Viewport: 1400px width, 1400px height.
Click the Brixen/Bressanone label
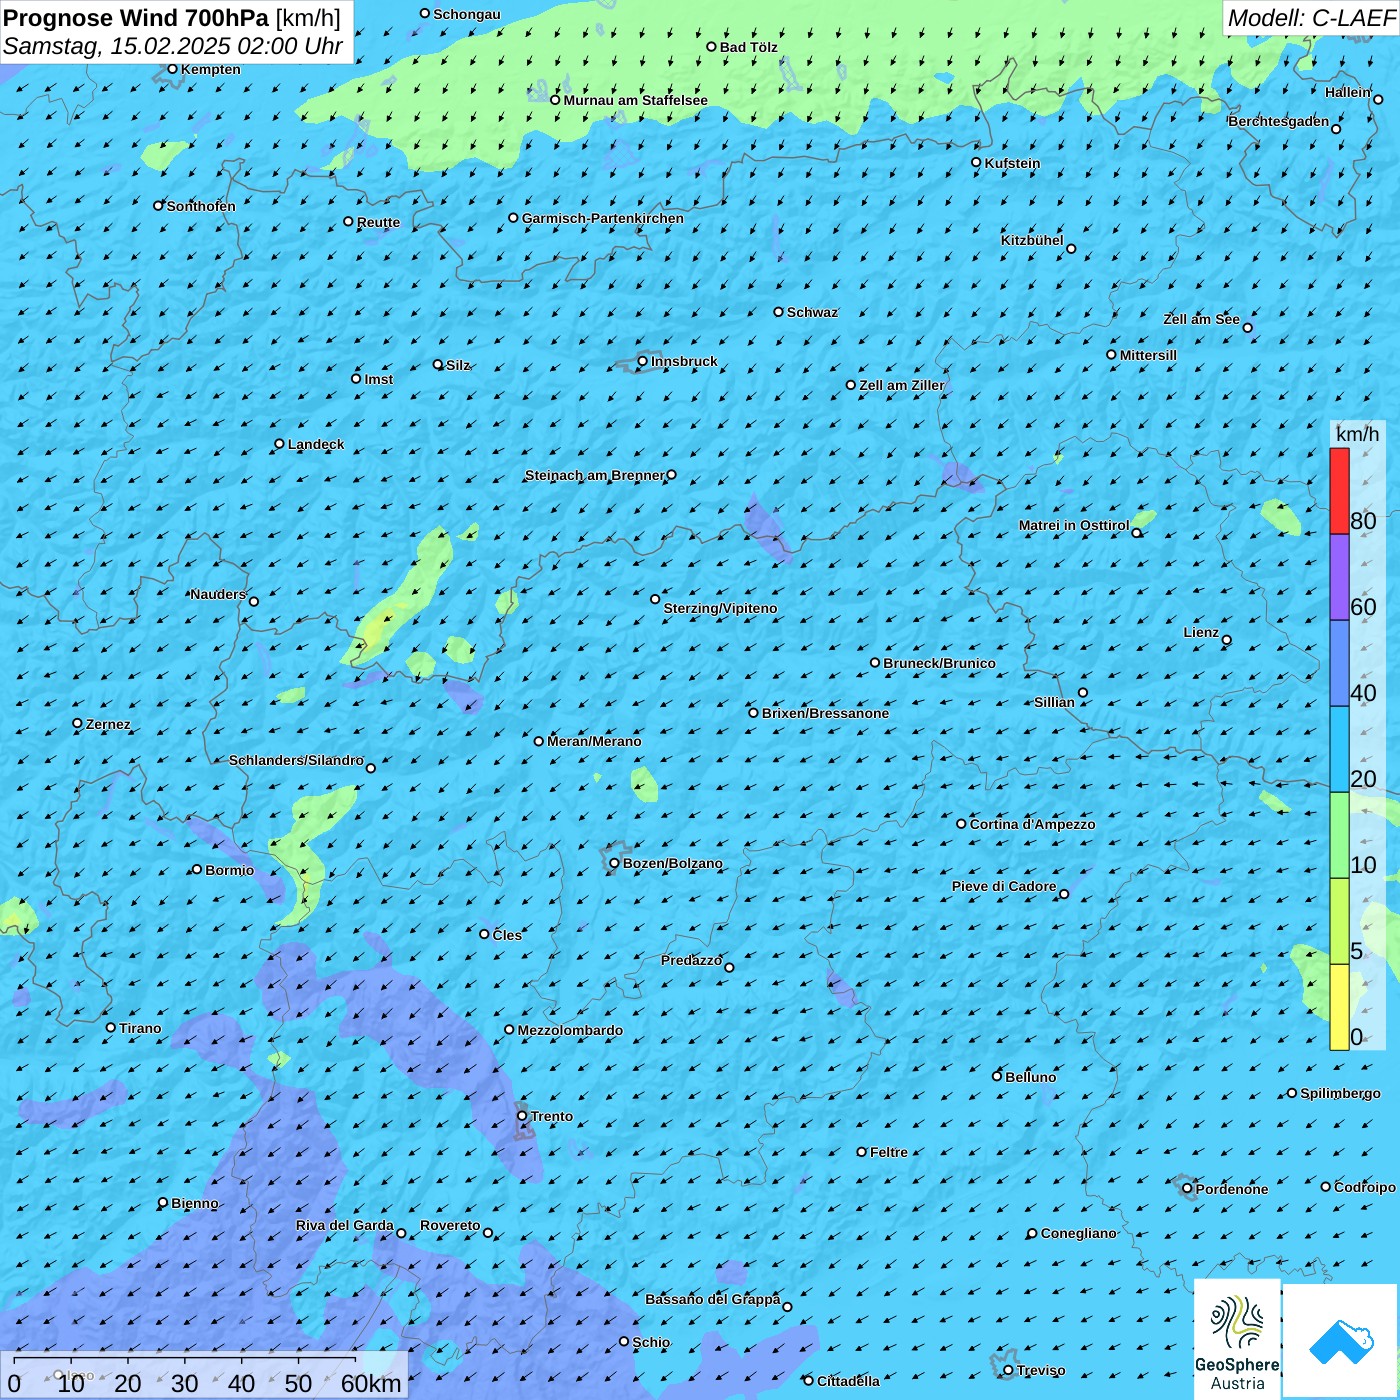click(x=825, y=713)
